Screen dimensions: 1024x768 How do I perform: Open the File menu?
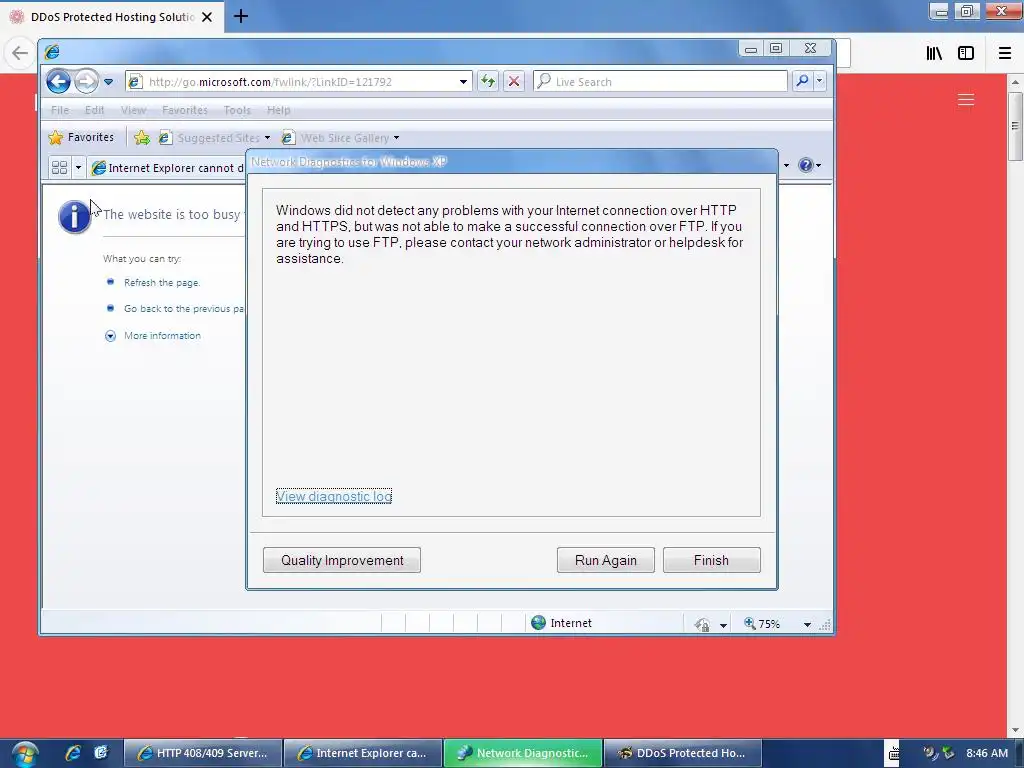tap(59, 110)
